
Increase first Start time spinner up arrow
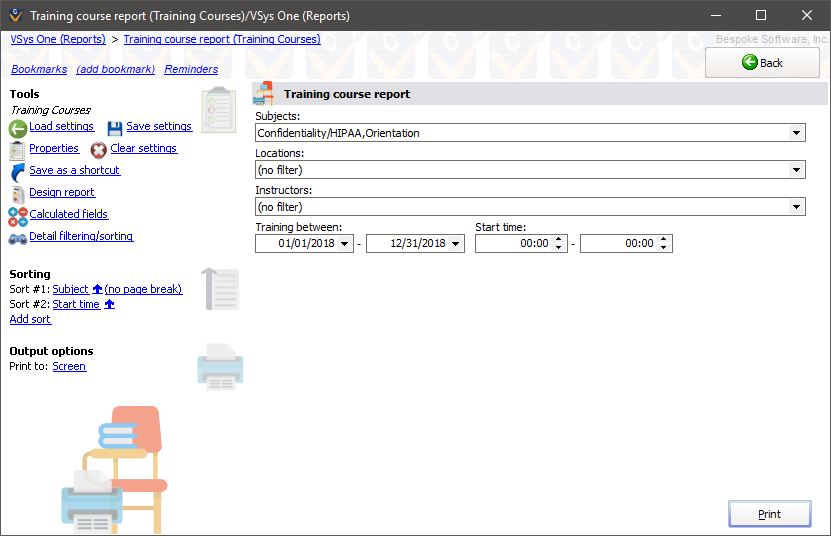[x=559, y=240]
